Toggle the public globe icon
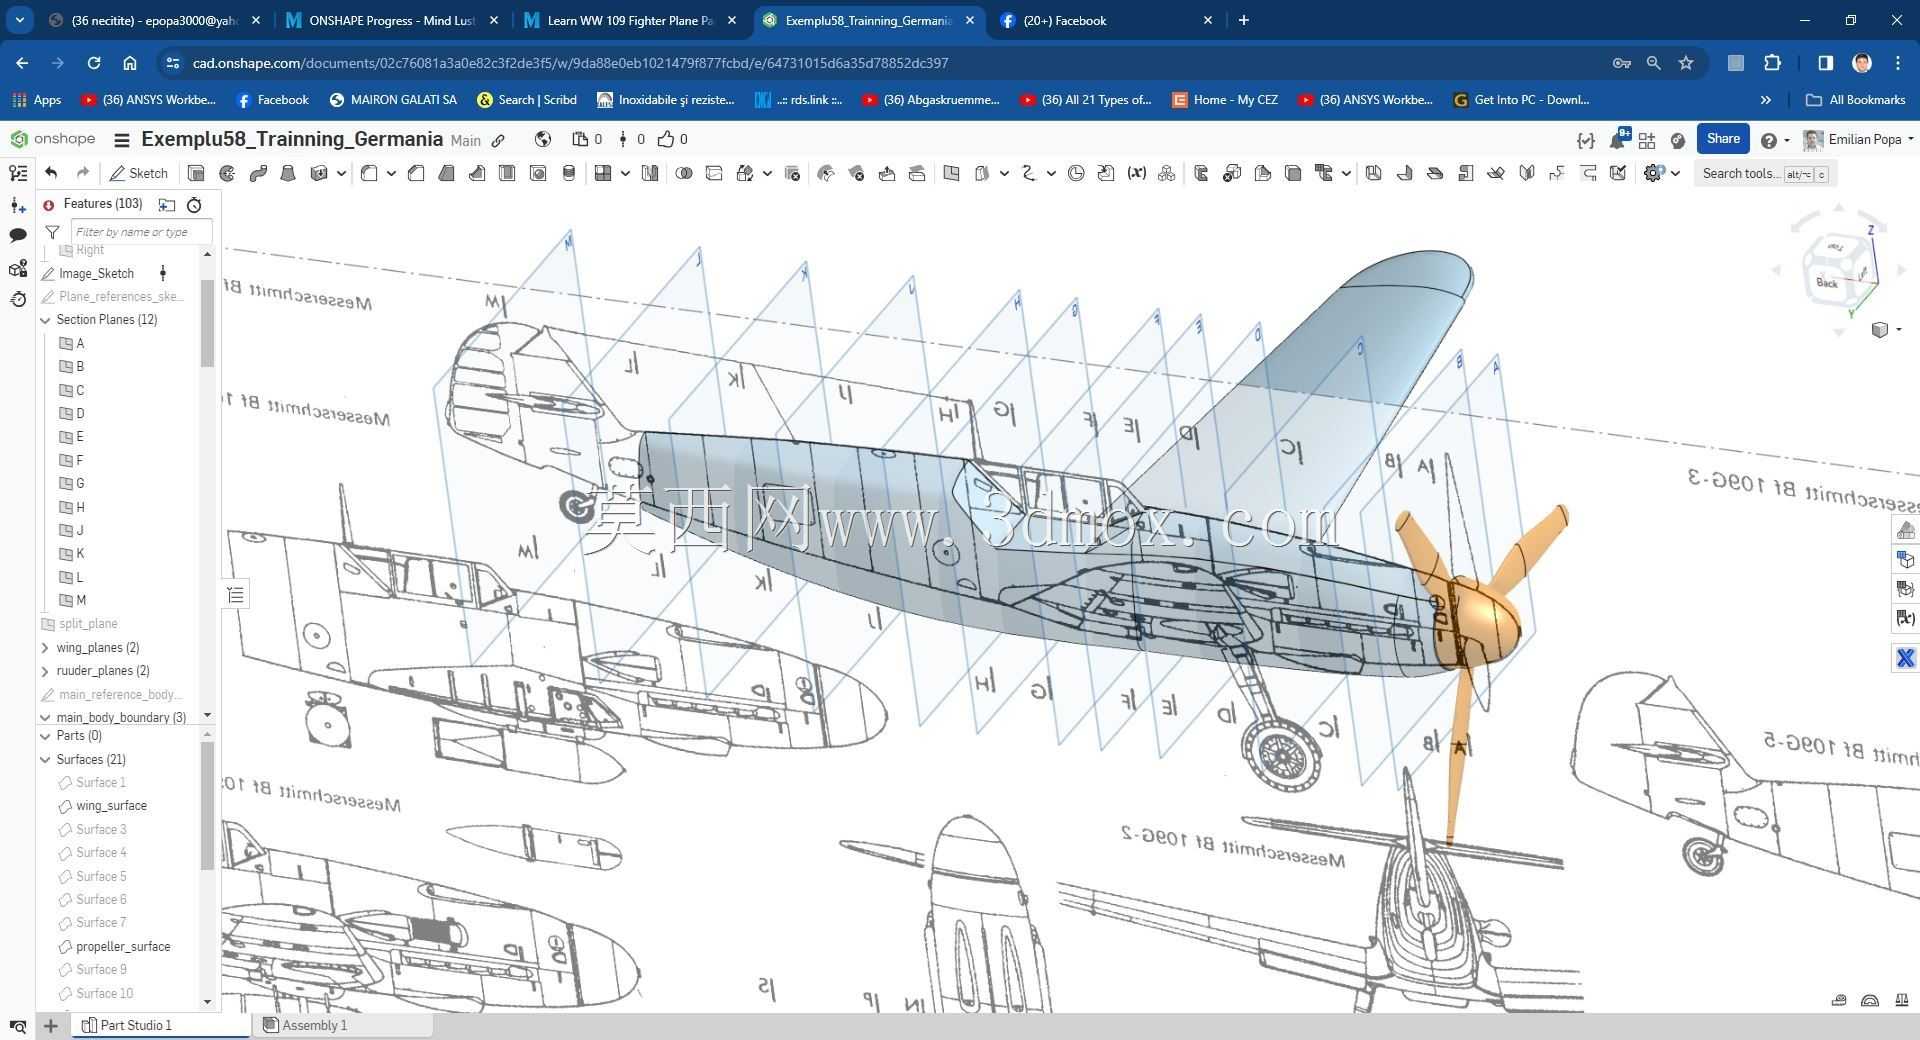The width and height of the screenshot is (1920, 1040). (x=542, y=139)
